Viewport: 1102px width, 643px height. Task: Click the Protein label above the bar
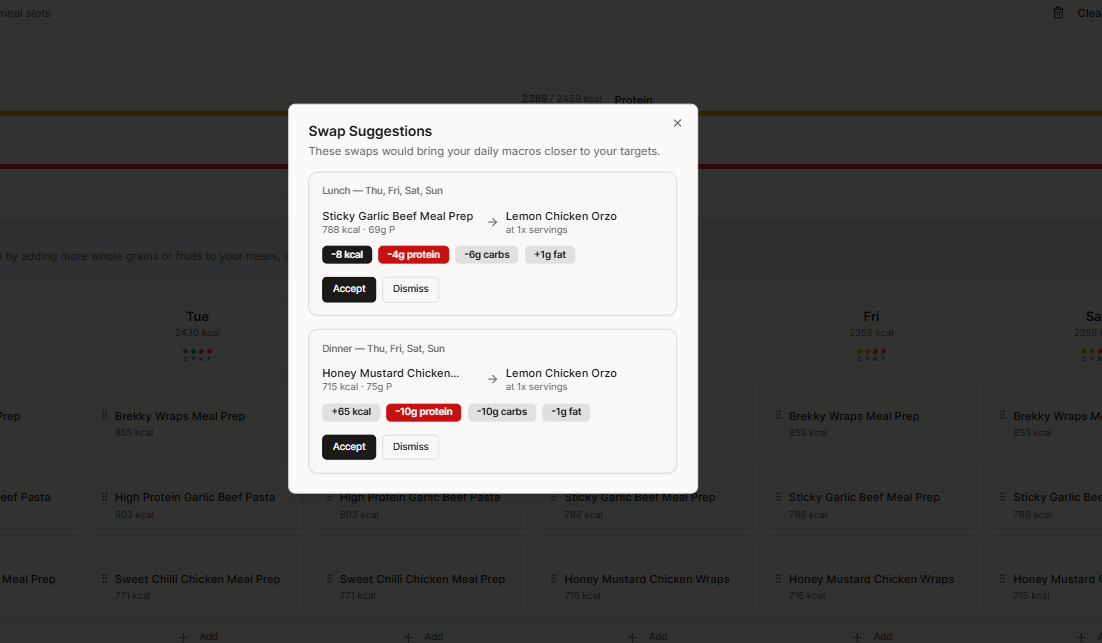click(x=633, y=100)
